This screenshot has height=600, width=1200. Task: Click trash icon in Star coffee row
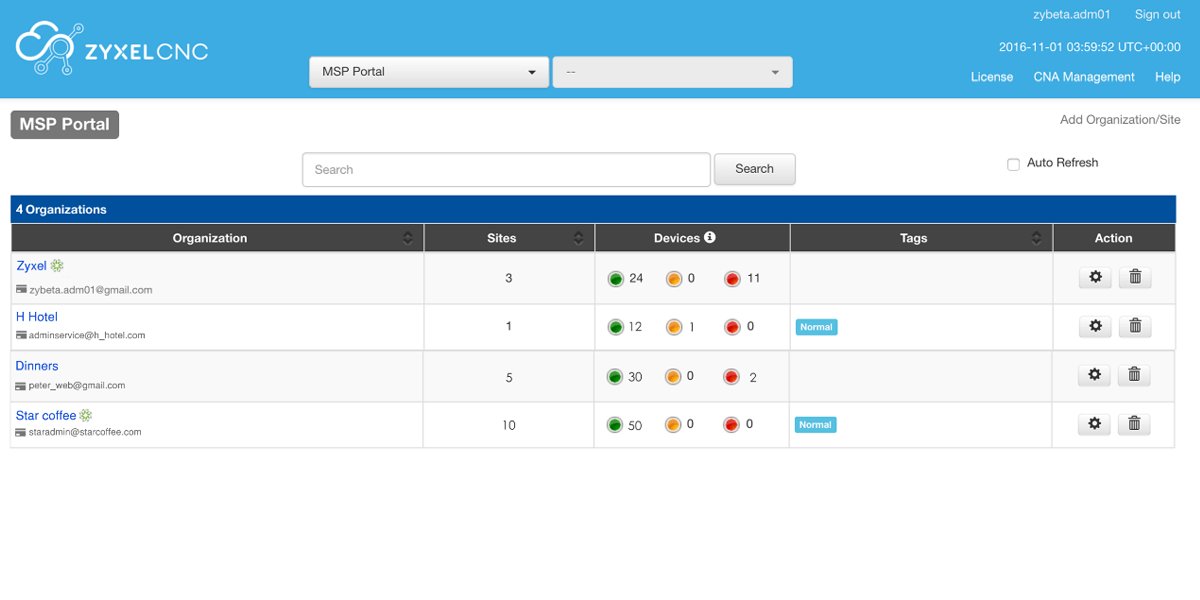1134,423
